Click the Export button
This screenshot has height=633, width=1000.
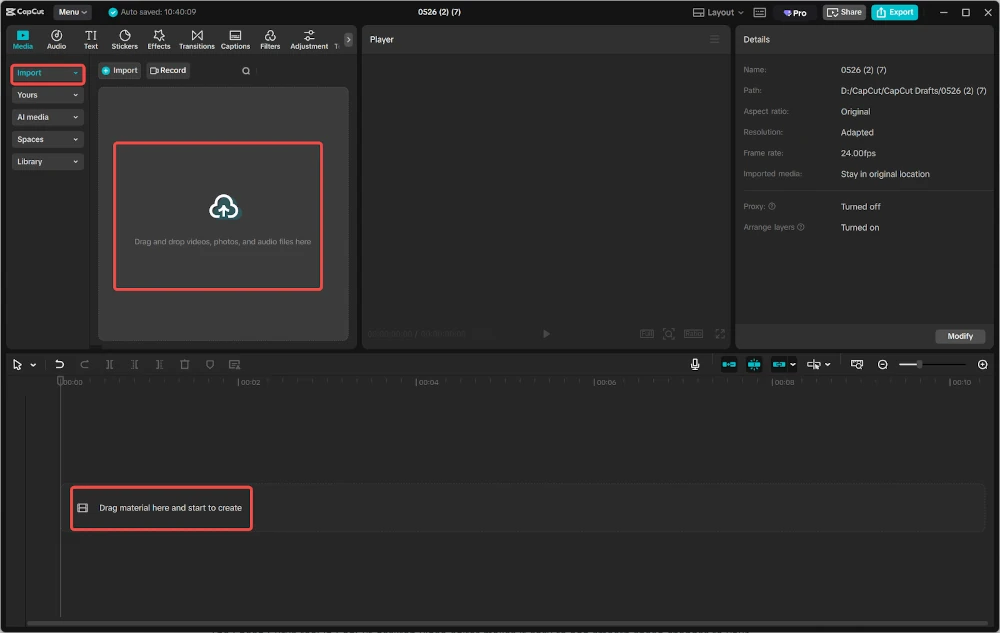point(894,12)
